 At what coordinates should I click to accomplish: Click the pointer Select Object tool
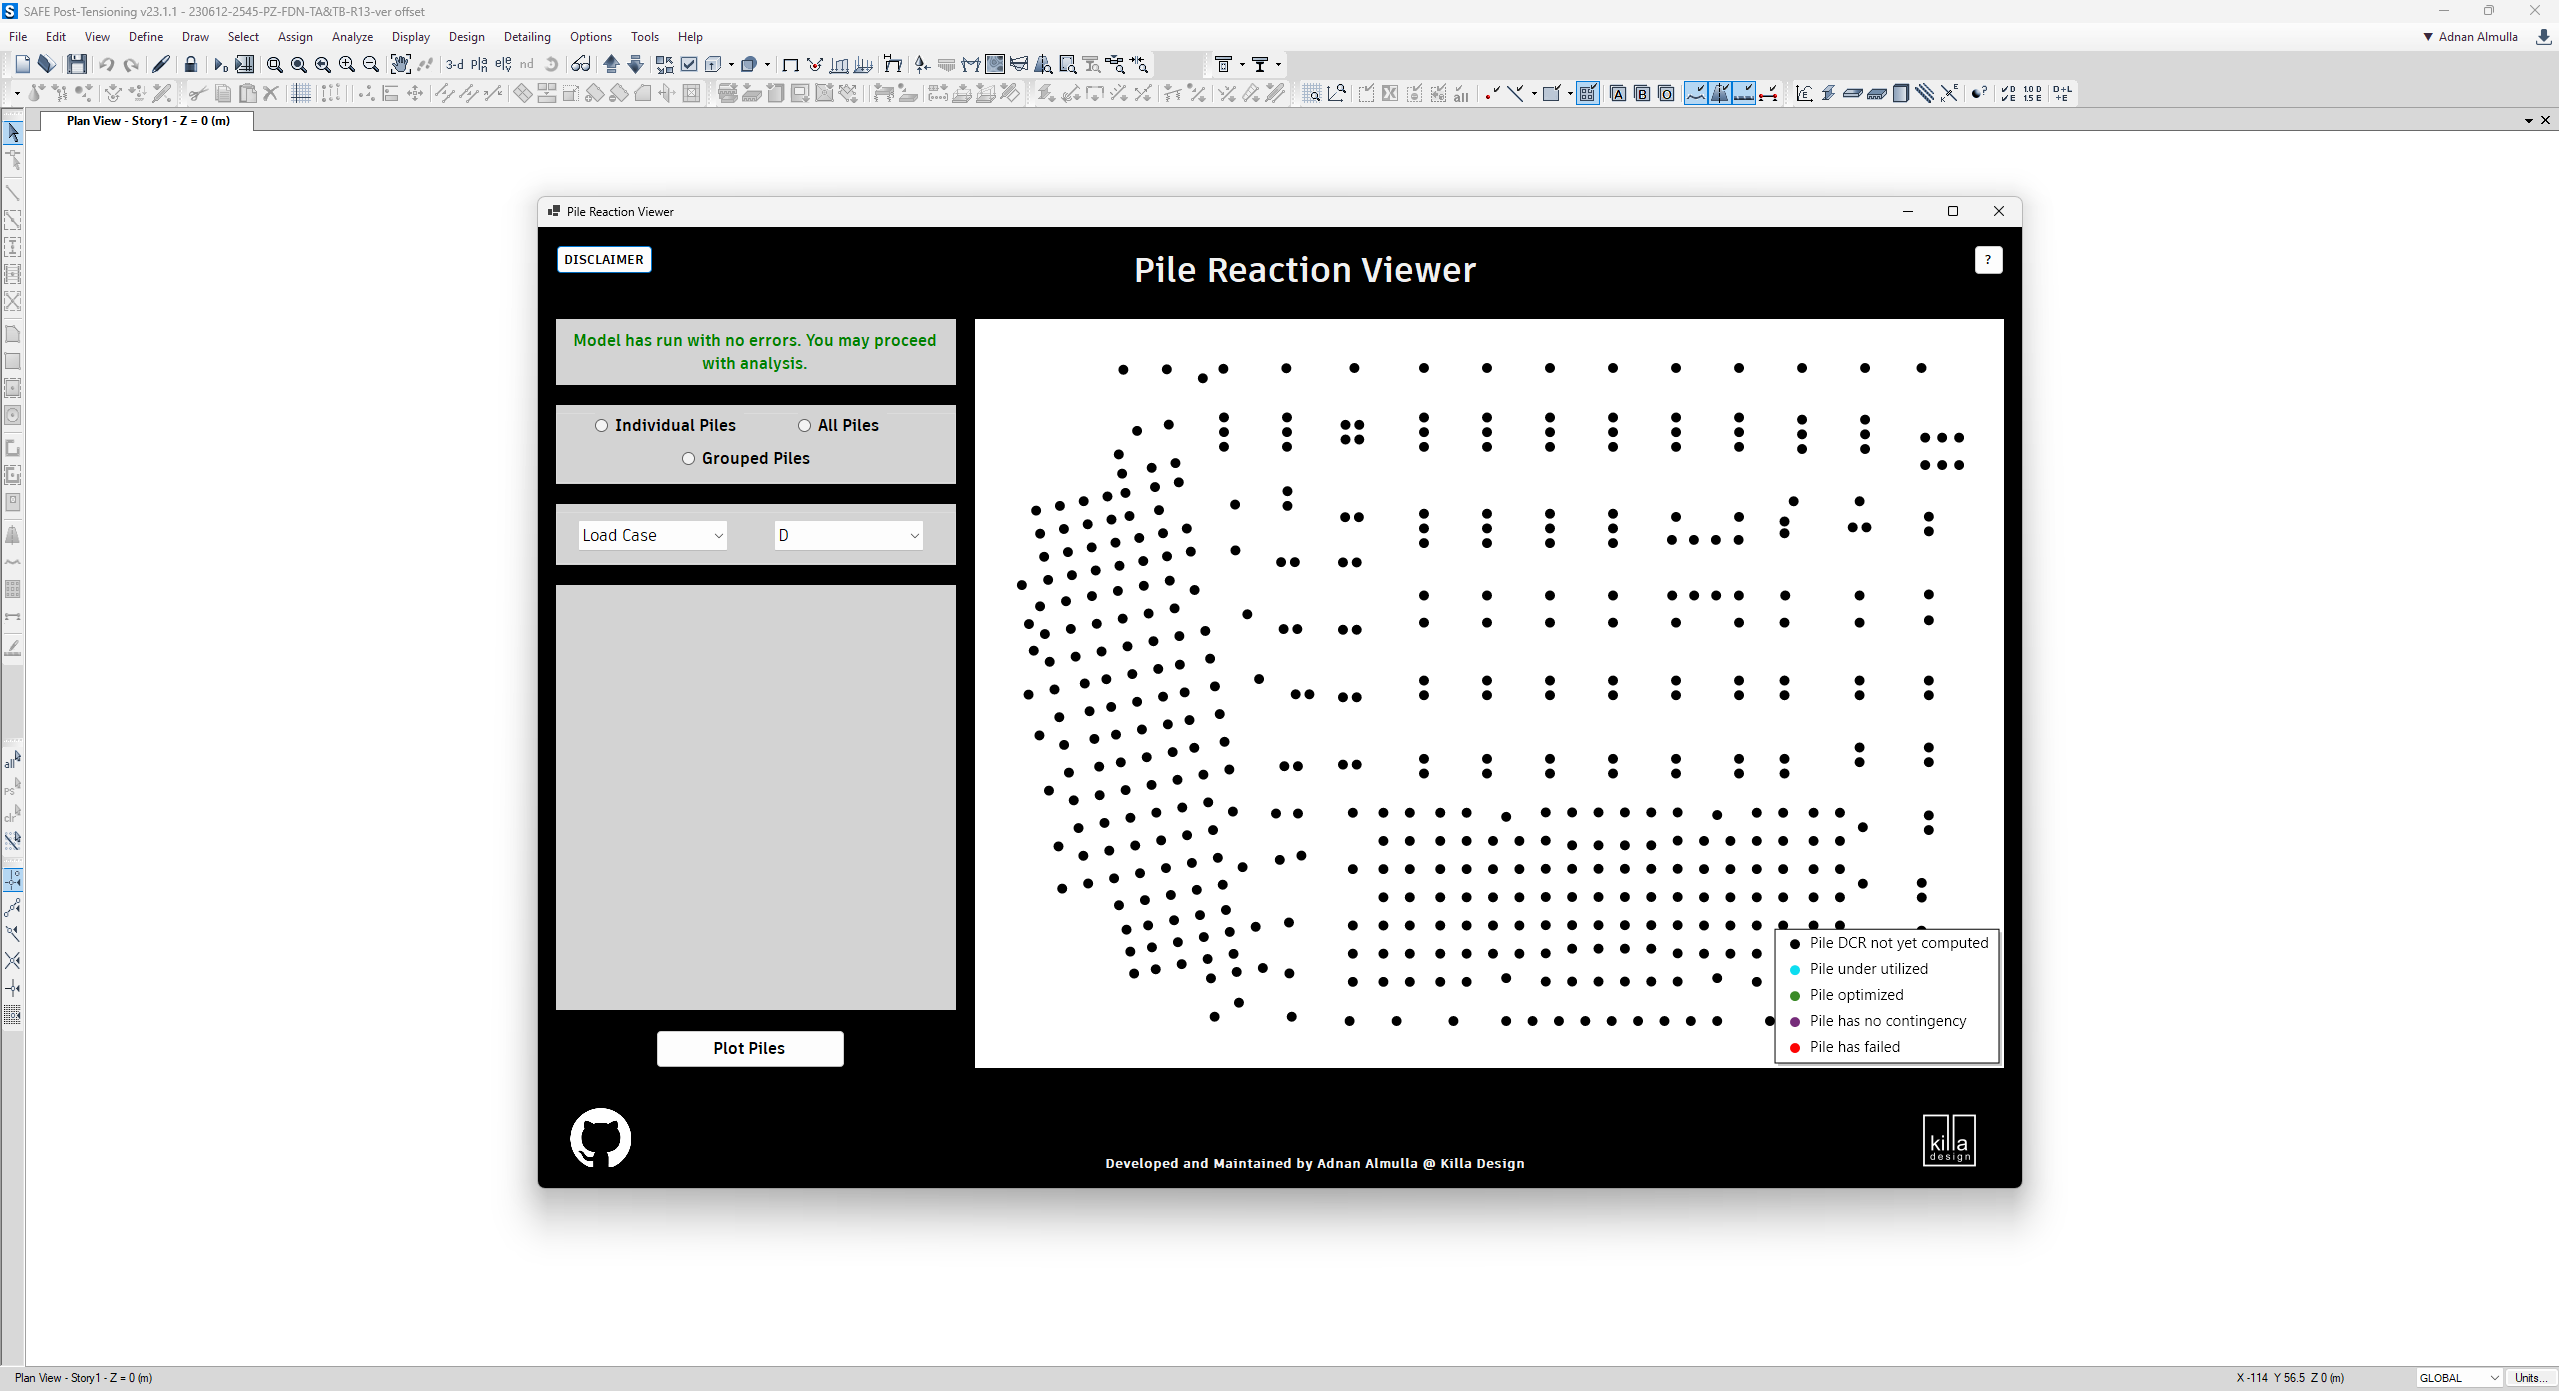click(13, 132)
